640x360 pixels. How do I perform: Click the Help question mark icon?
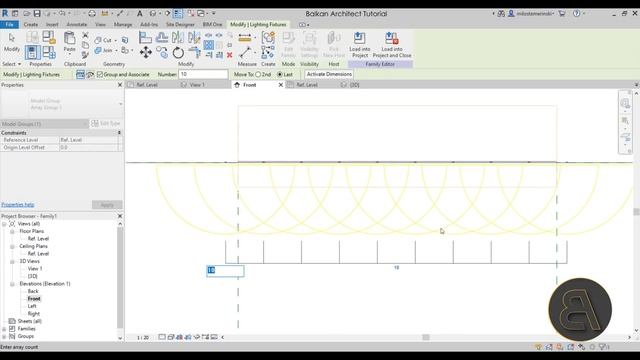(576, 13)
